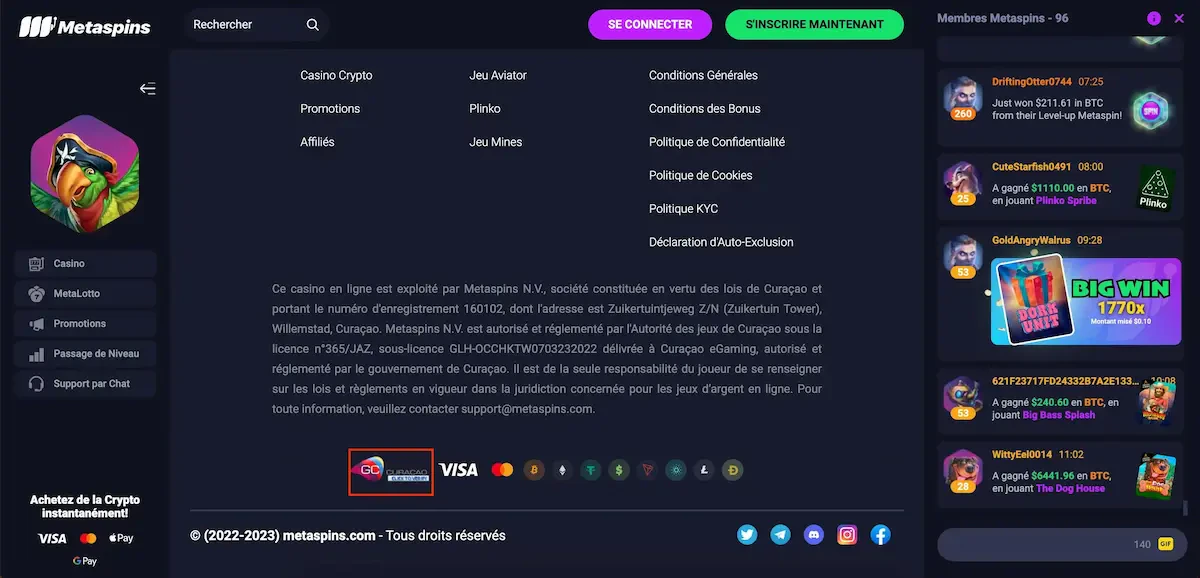
Task: Click the Litecoin icon in the footer
Action: (x=705, y=469)
